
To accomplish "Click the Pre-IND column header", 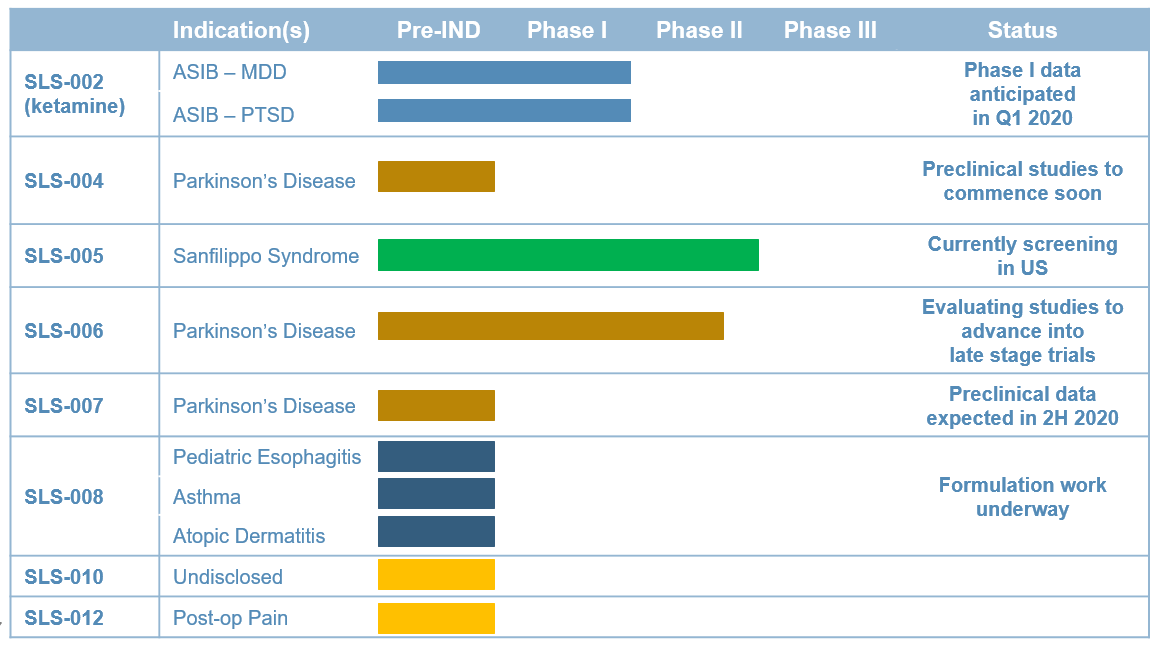I will pyautogui.click(x=439, y=30).
